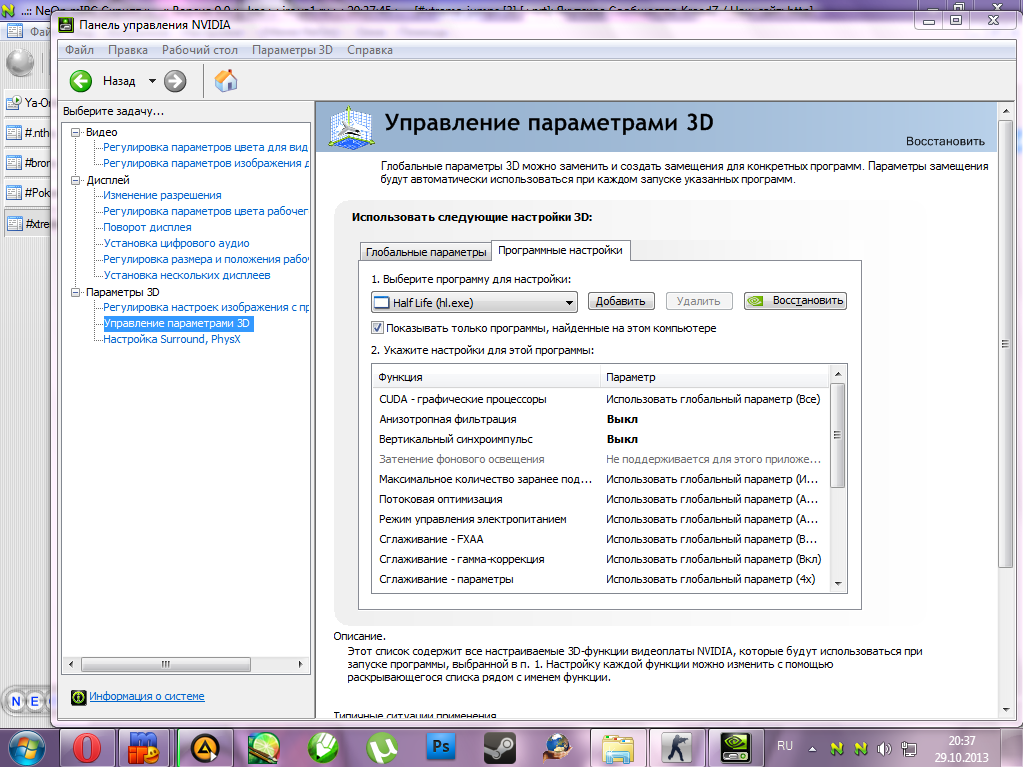Click the Режим управления электропитанием parameter value
This screenshot has height=767, width=1023.
[x=712, y=520]
